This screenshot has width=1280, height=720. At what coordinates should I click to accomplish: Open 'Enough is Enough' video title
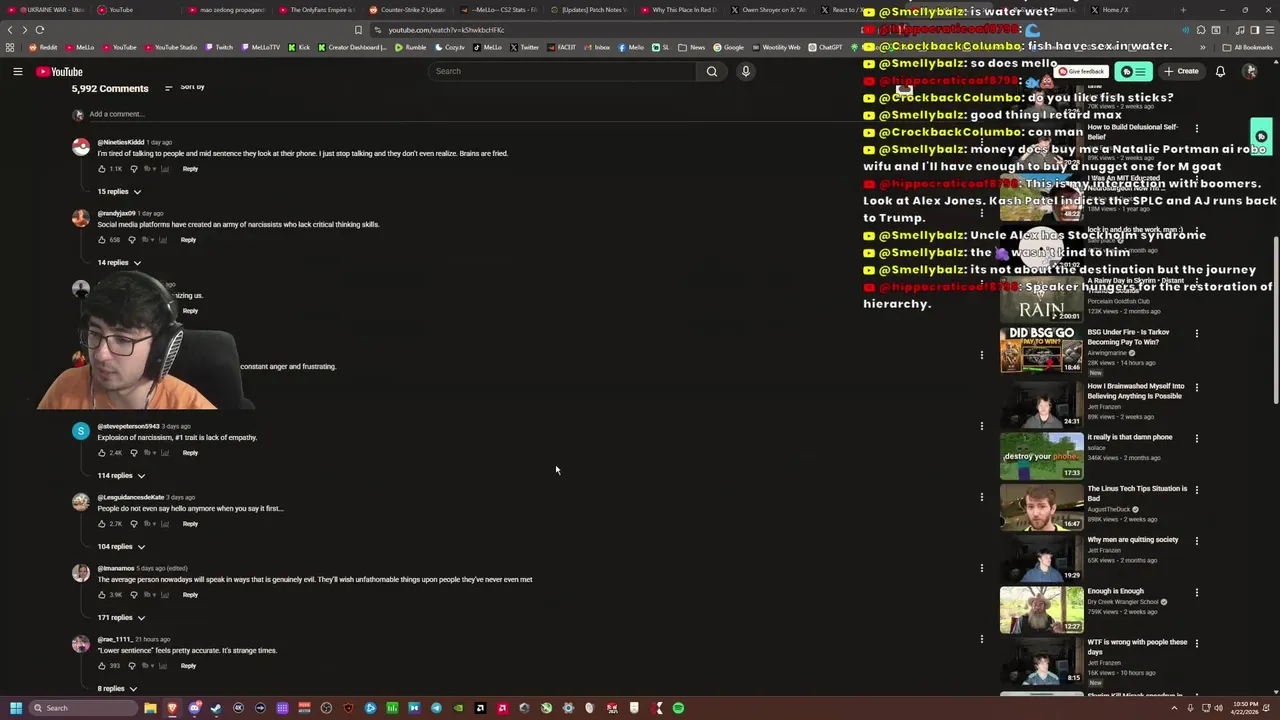[x=1115, y=591]
